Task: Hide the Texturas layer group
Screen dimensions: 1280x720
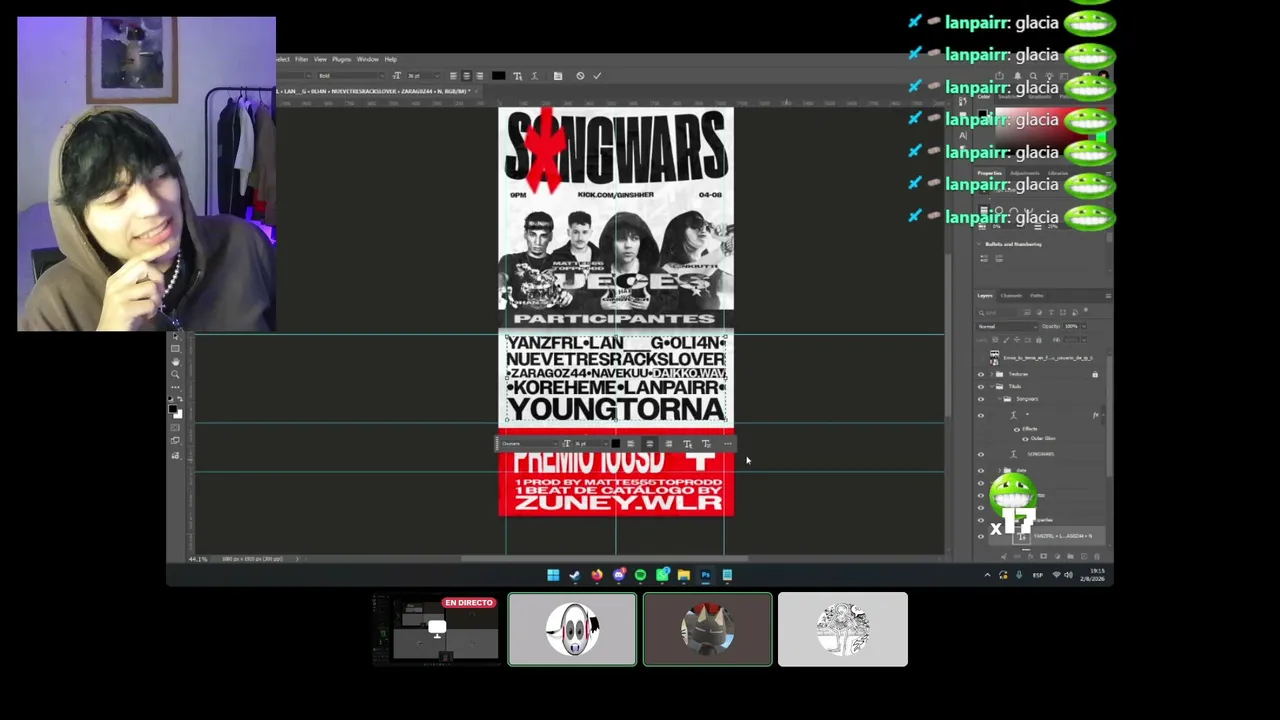Action: (981, 375)
